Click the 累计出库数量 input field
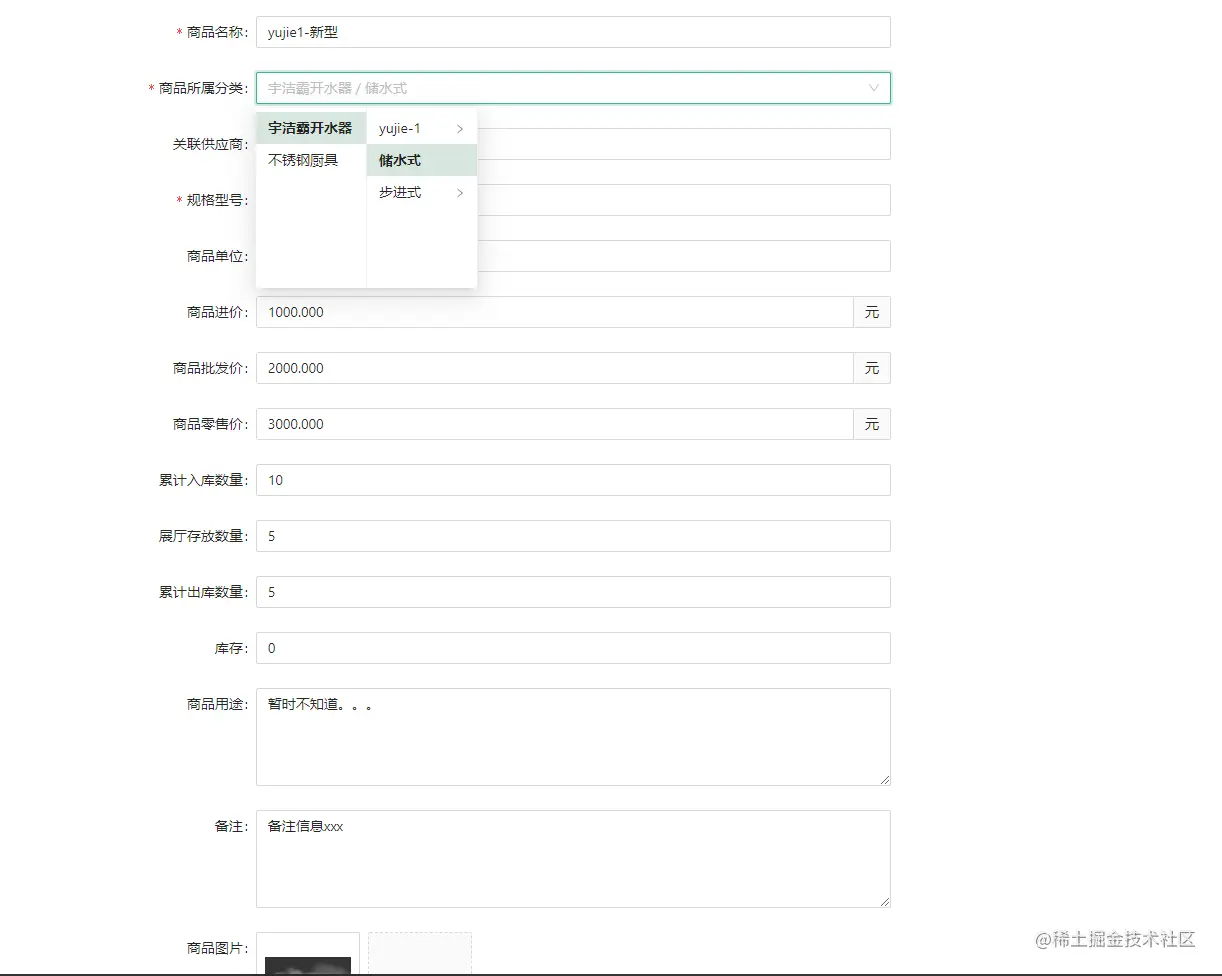The width and height of the screenshot is (1222, 976). (x=573, y=592)
